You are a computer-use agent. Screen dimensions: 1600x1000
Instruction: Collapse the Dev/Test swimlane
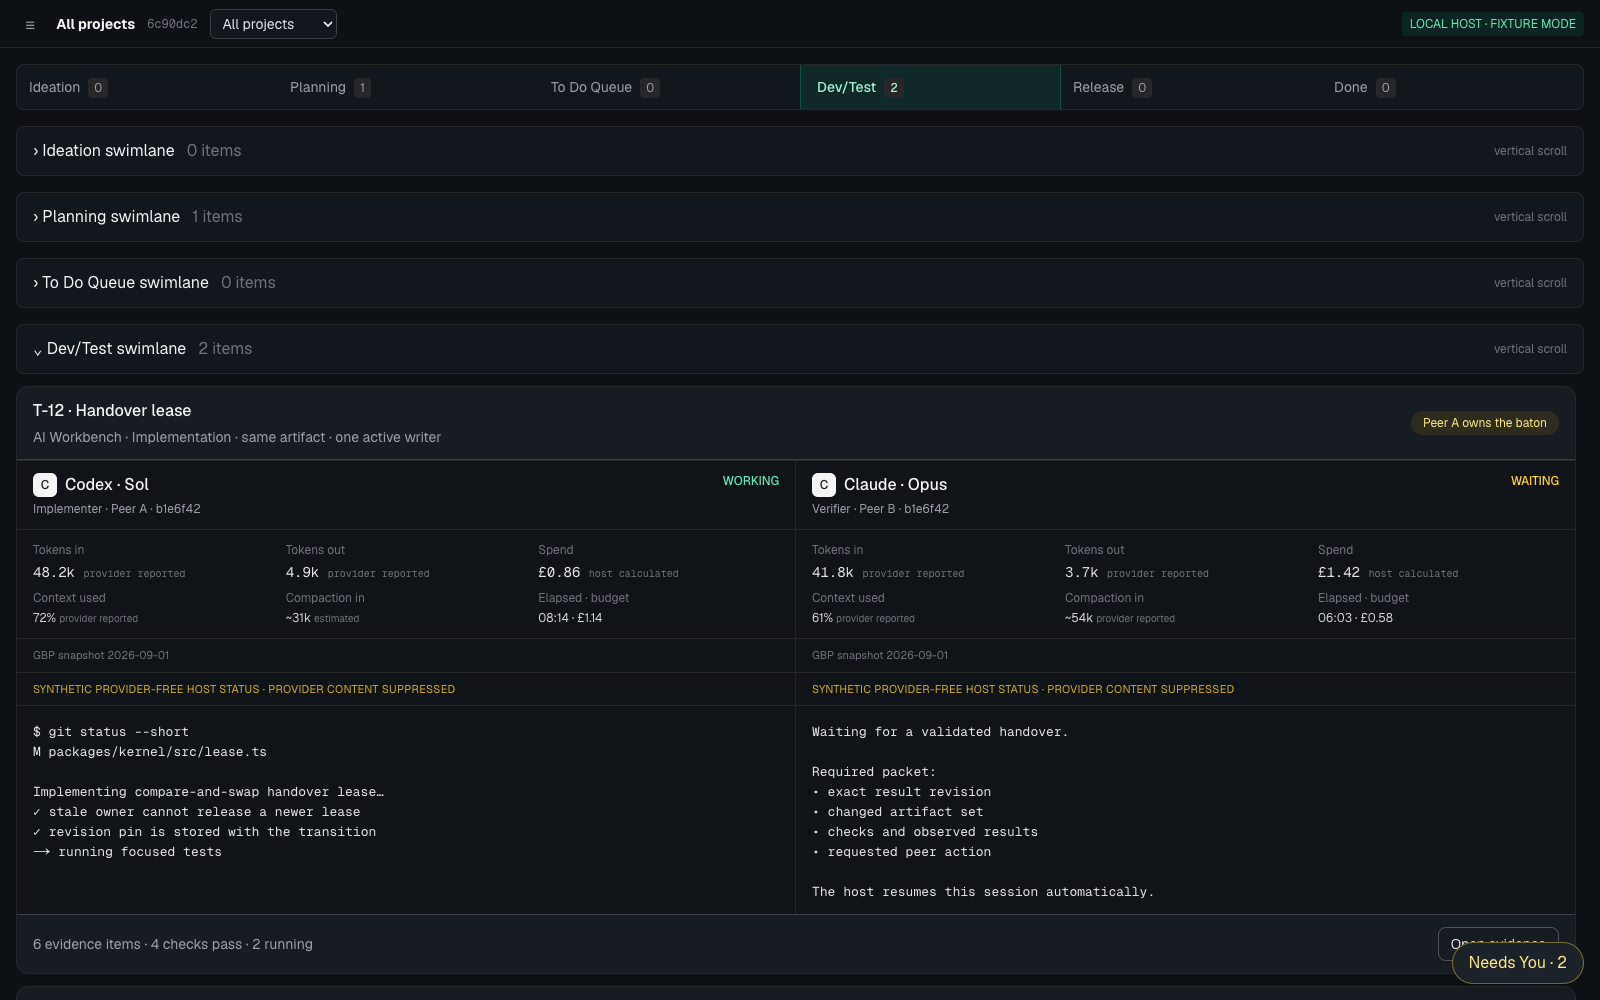tap(800, 349)
